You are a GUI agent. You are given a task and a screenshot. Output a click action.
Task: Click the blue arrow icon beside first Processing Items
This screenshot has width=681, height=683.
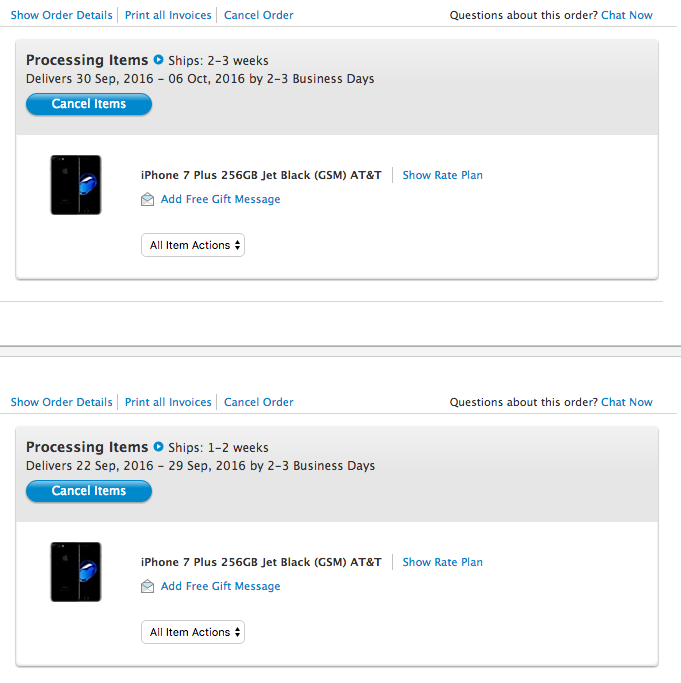pyautogui.click(x=159, y=60)
